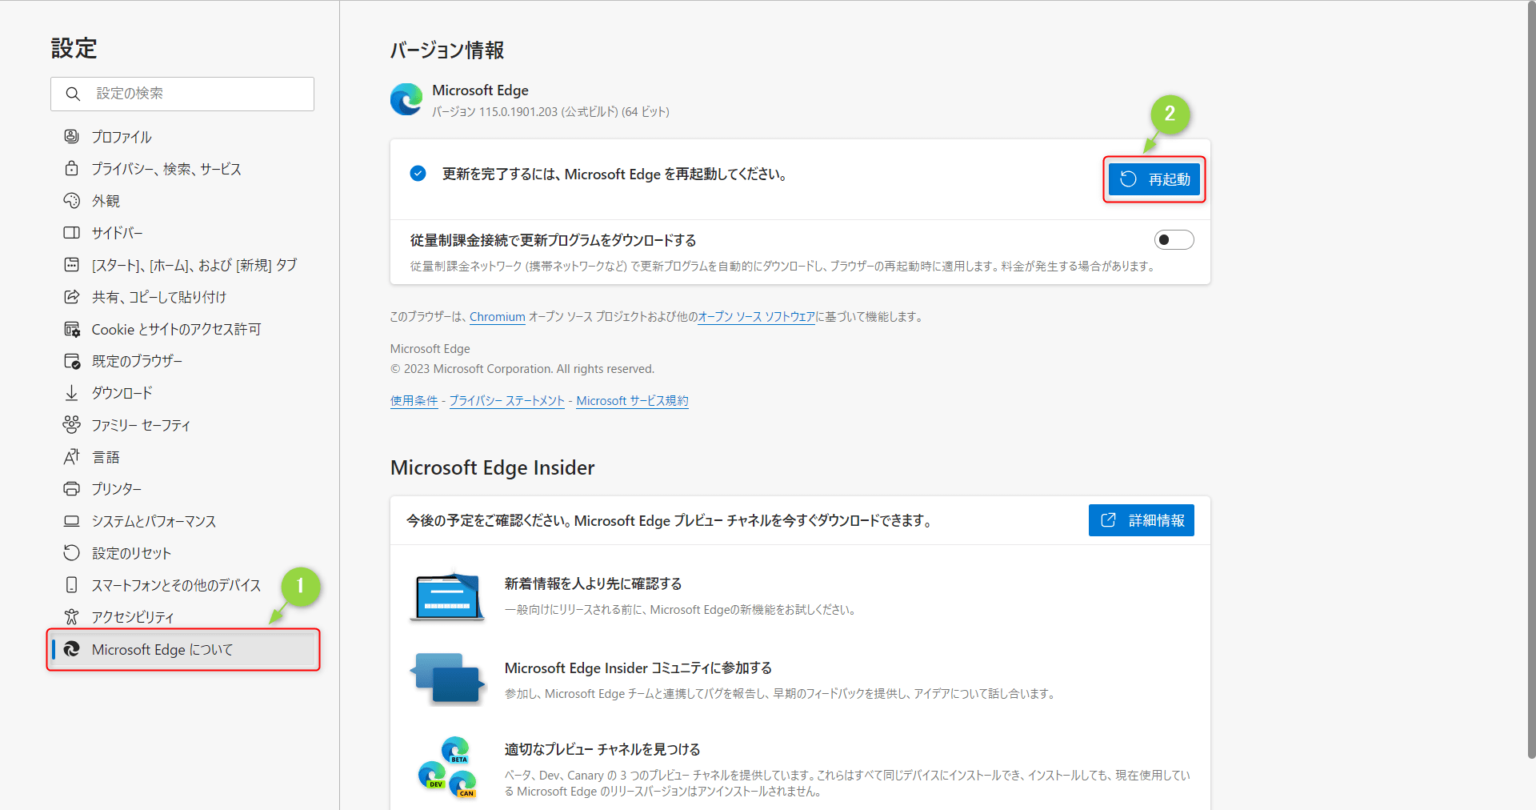The height and width of the screenshot is (810, 1536).
Task: Enable downloading updates over metered connections
Action: pos(1173,239)
